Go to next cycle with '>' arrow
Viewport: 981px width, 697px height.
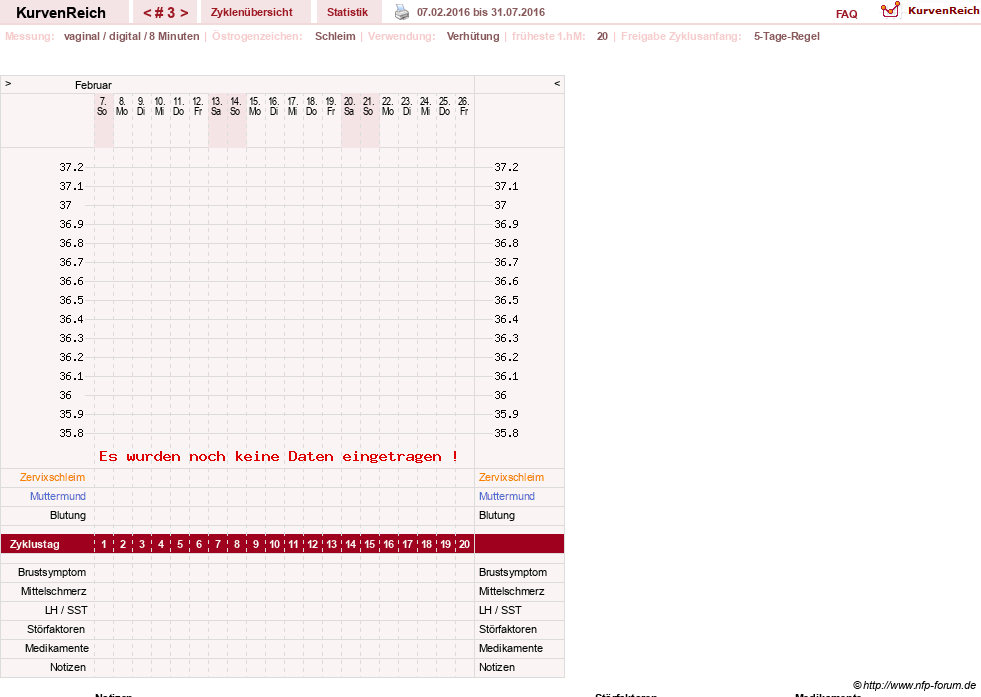[184, 13]
